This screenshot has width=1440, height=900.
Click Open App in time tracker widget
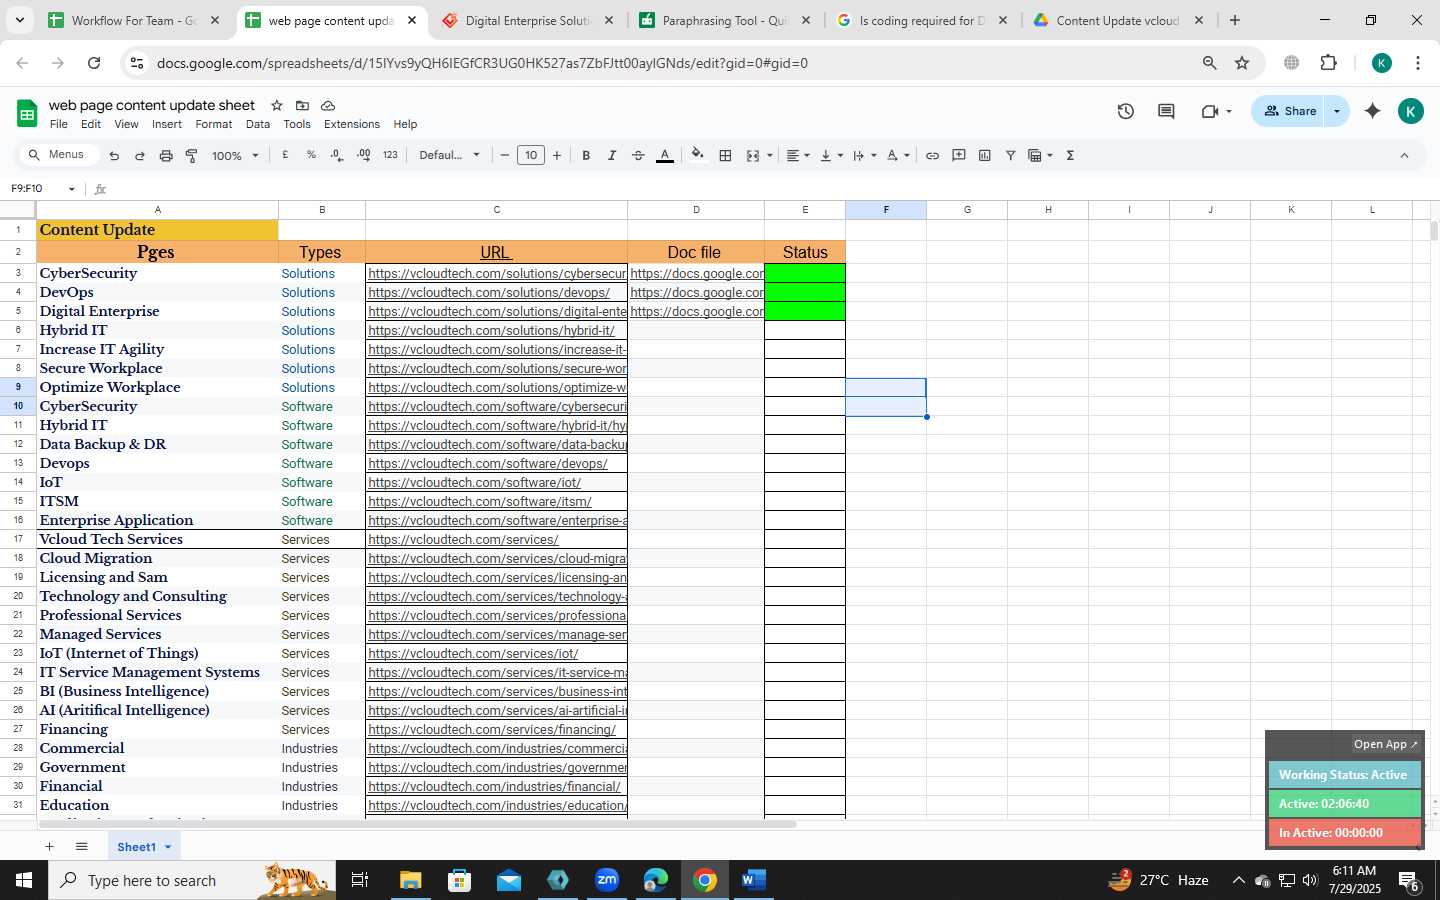[1386, 744]
